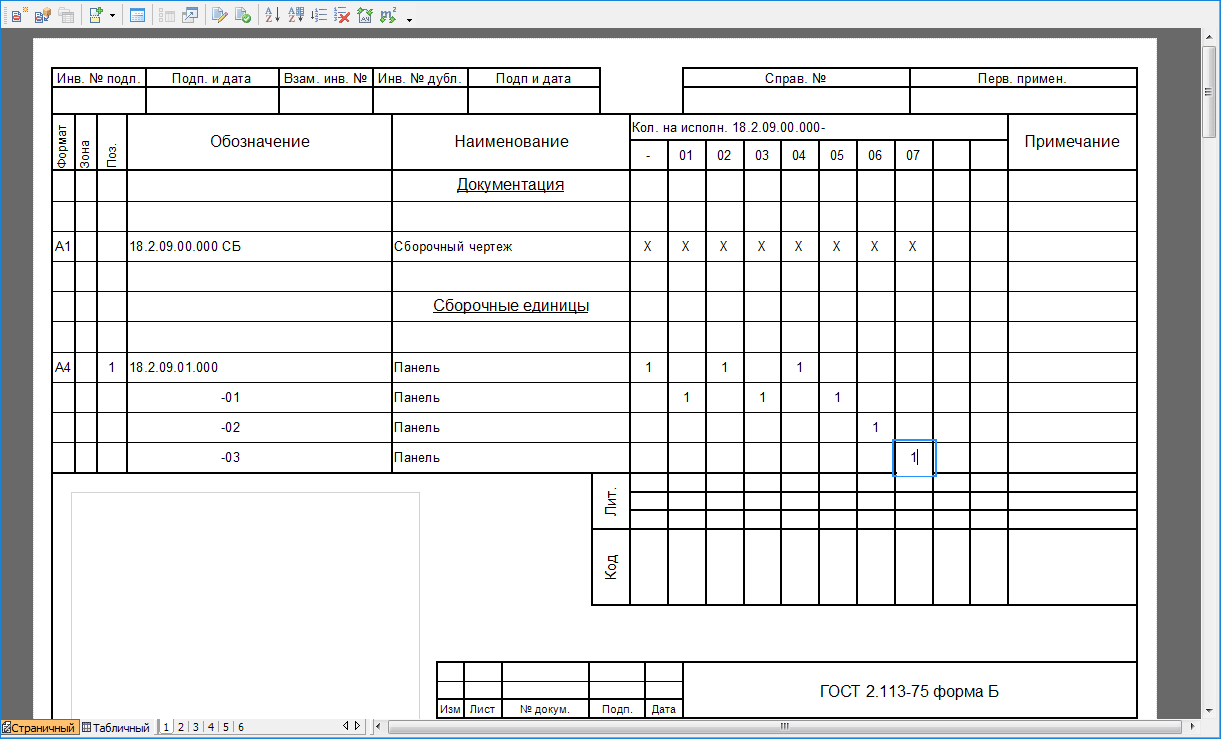
Task: Go to page 3 tab
Action: (196, 727)
